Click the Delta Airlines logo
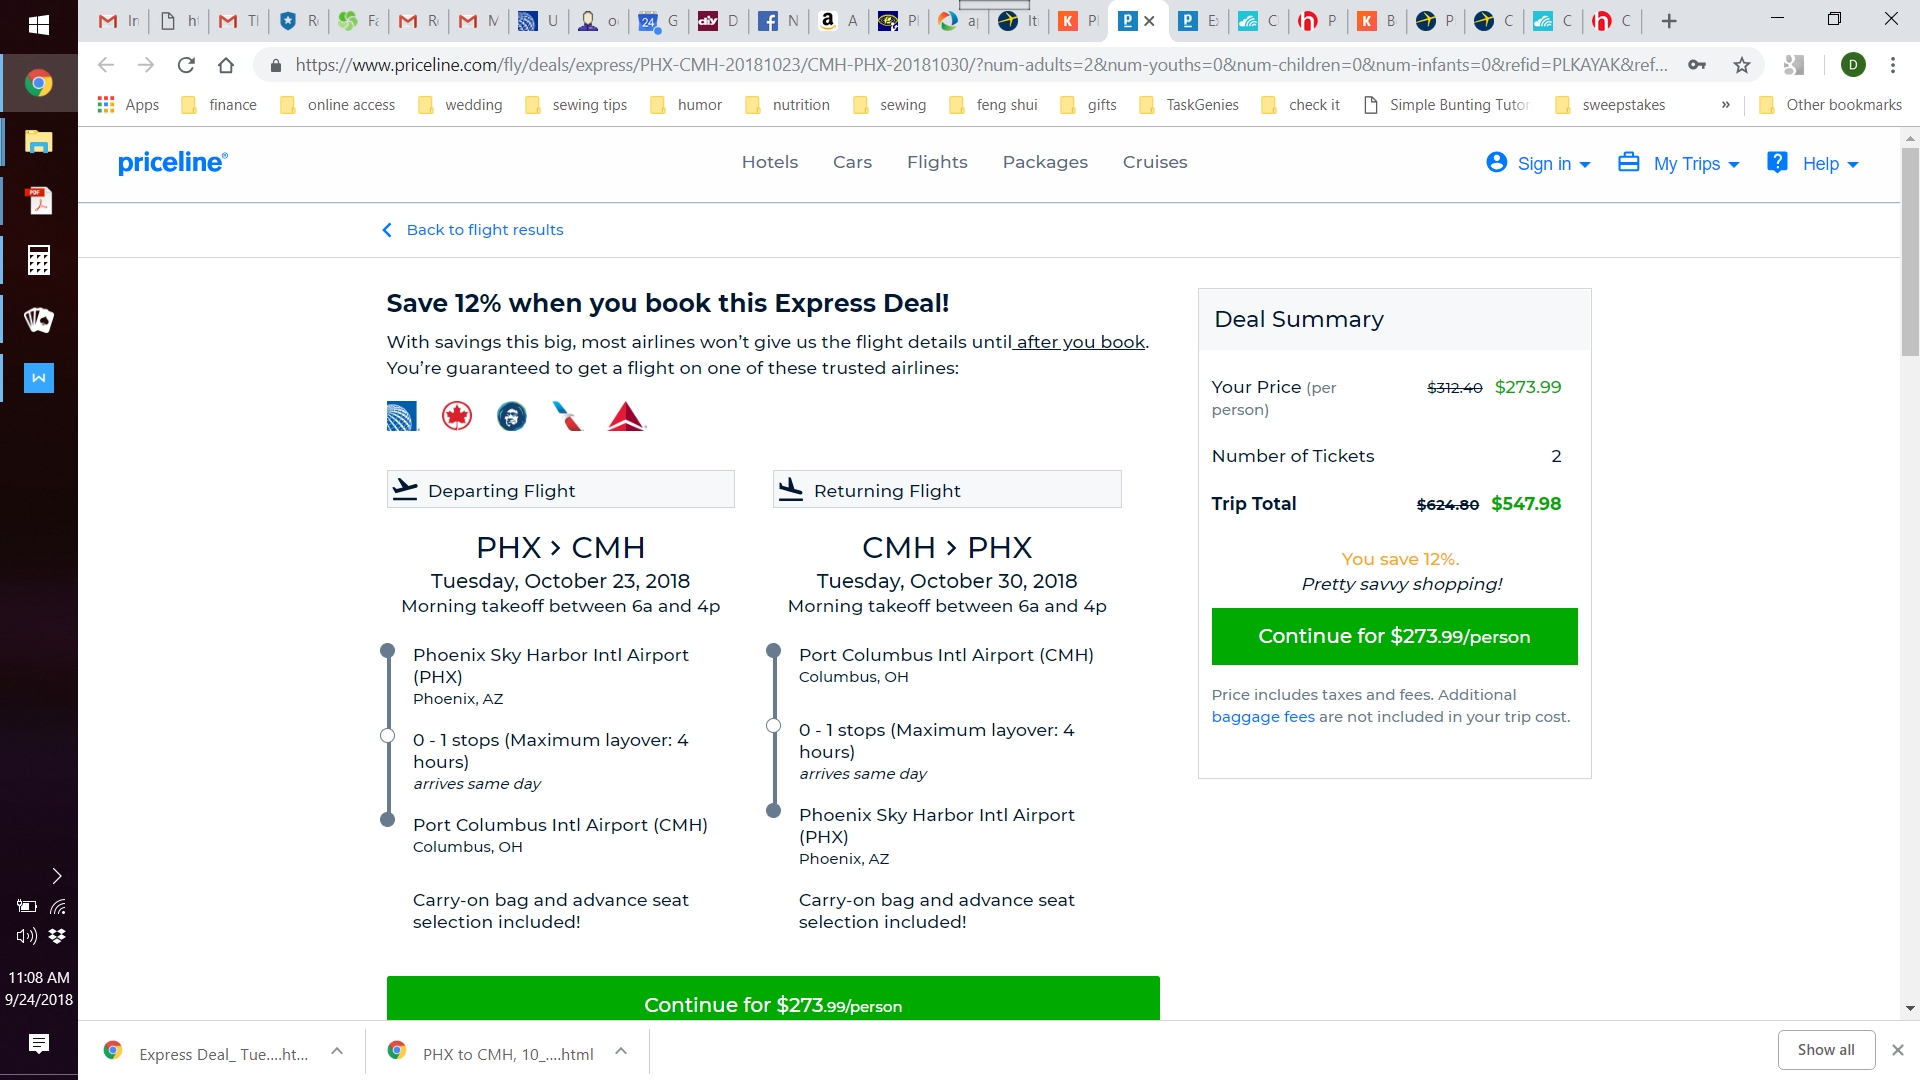This screenshot has height=1080, width=1920. click(627, 416)
